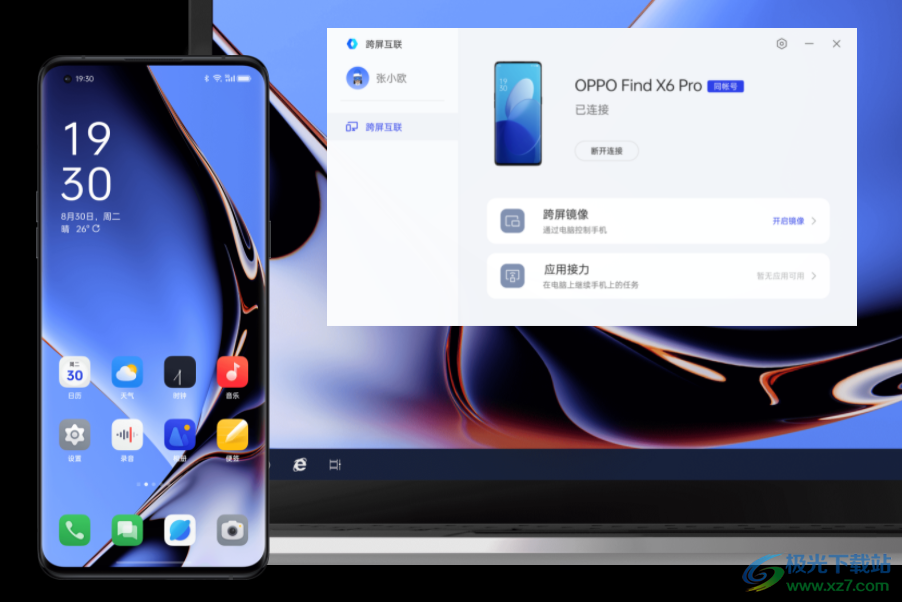Click the 应用接力 app relay icon
Screen dimensions: 902x602
(x=513, y=275)
